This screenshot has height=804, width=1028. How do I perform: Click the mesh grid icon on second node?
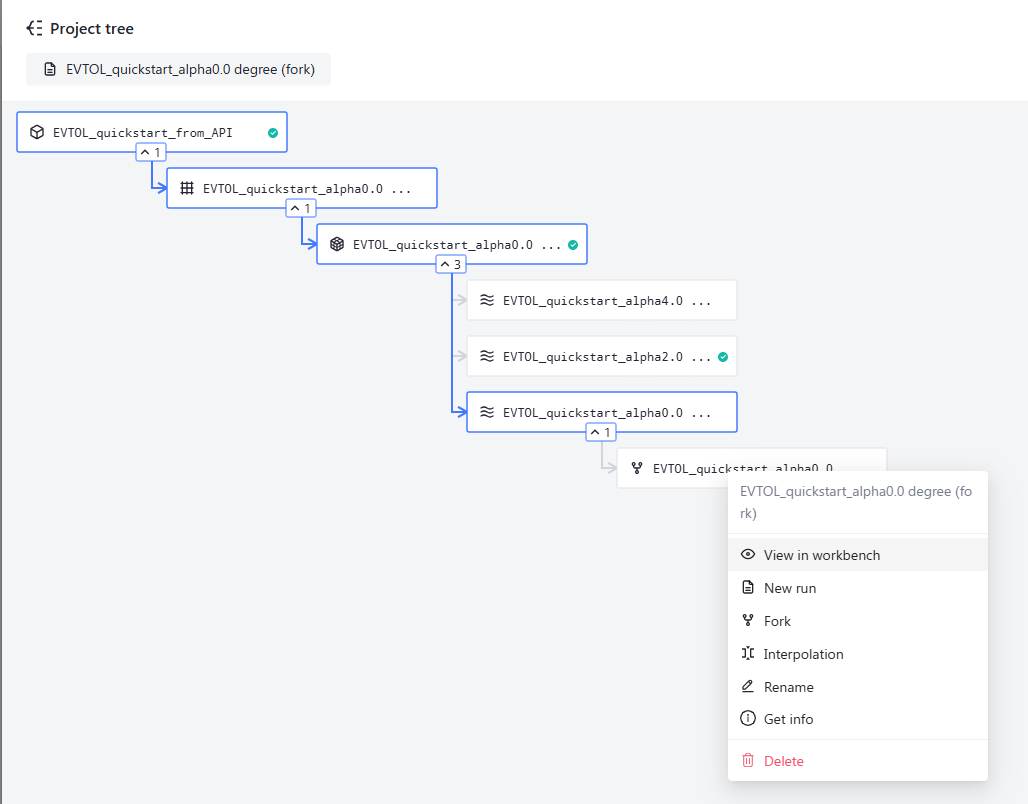[x=187, y=188]
